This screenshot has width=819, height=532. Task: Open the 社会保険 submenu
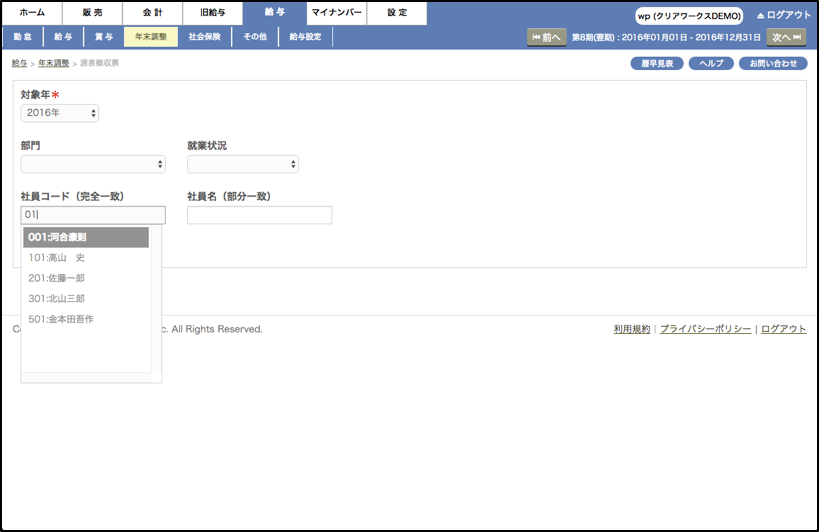(x=205, y=37)
